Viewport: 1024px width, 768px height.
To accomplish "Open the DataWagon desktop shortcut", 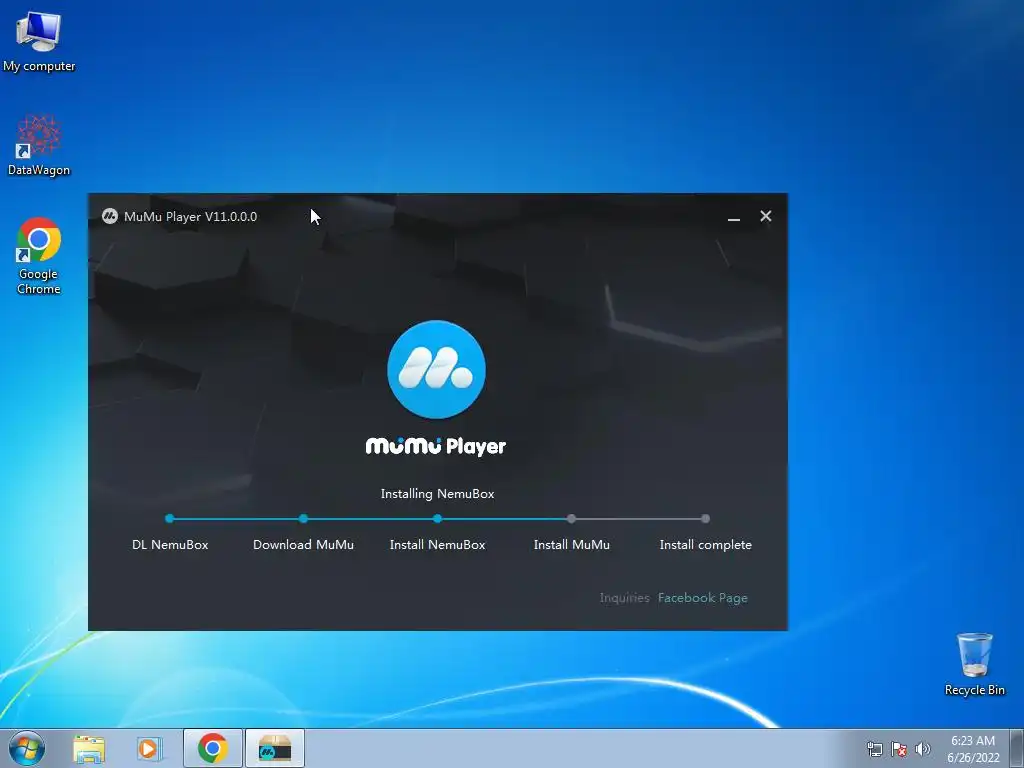I will (x=39, y=145).
